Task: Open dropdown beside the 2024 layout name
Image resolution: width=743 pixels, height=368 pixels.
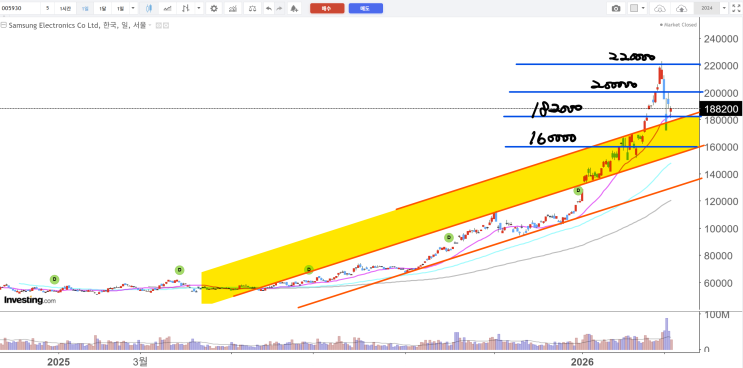Action: pyautogui.click(x=724, y=9)
